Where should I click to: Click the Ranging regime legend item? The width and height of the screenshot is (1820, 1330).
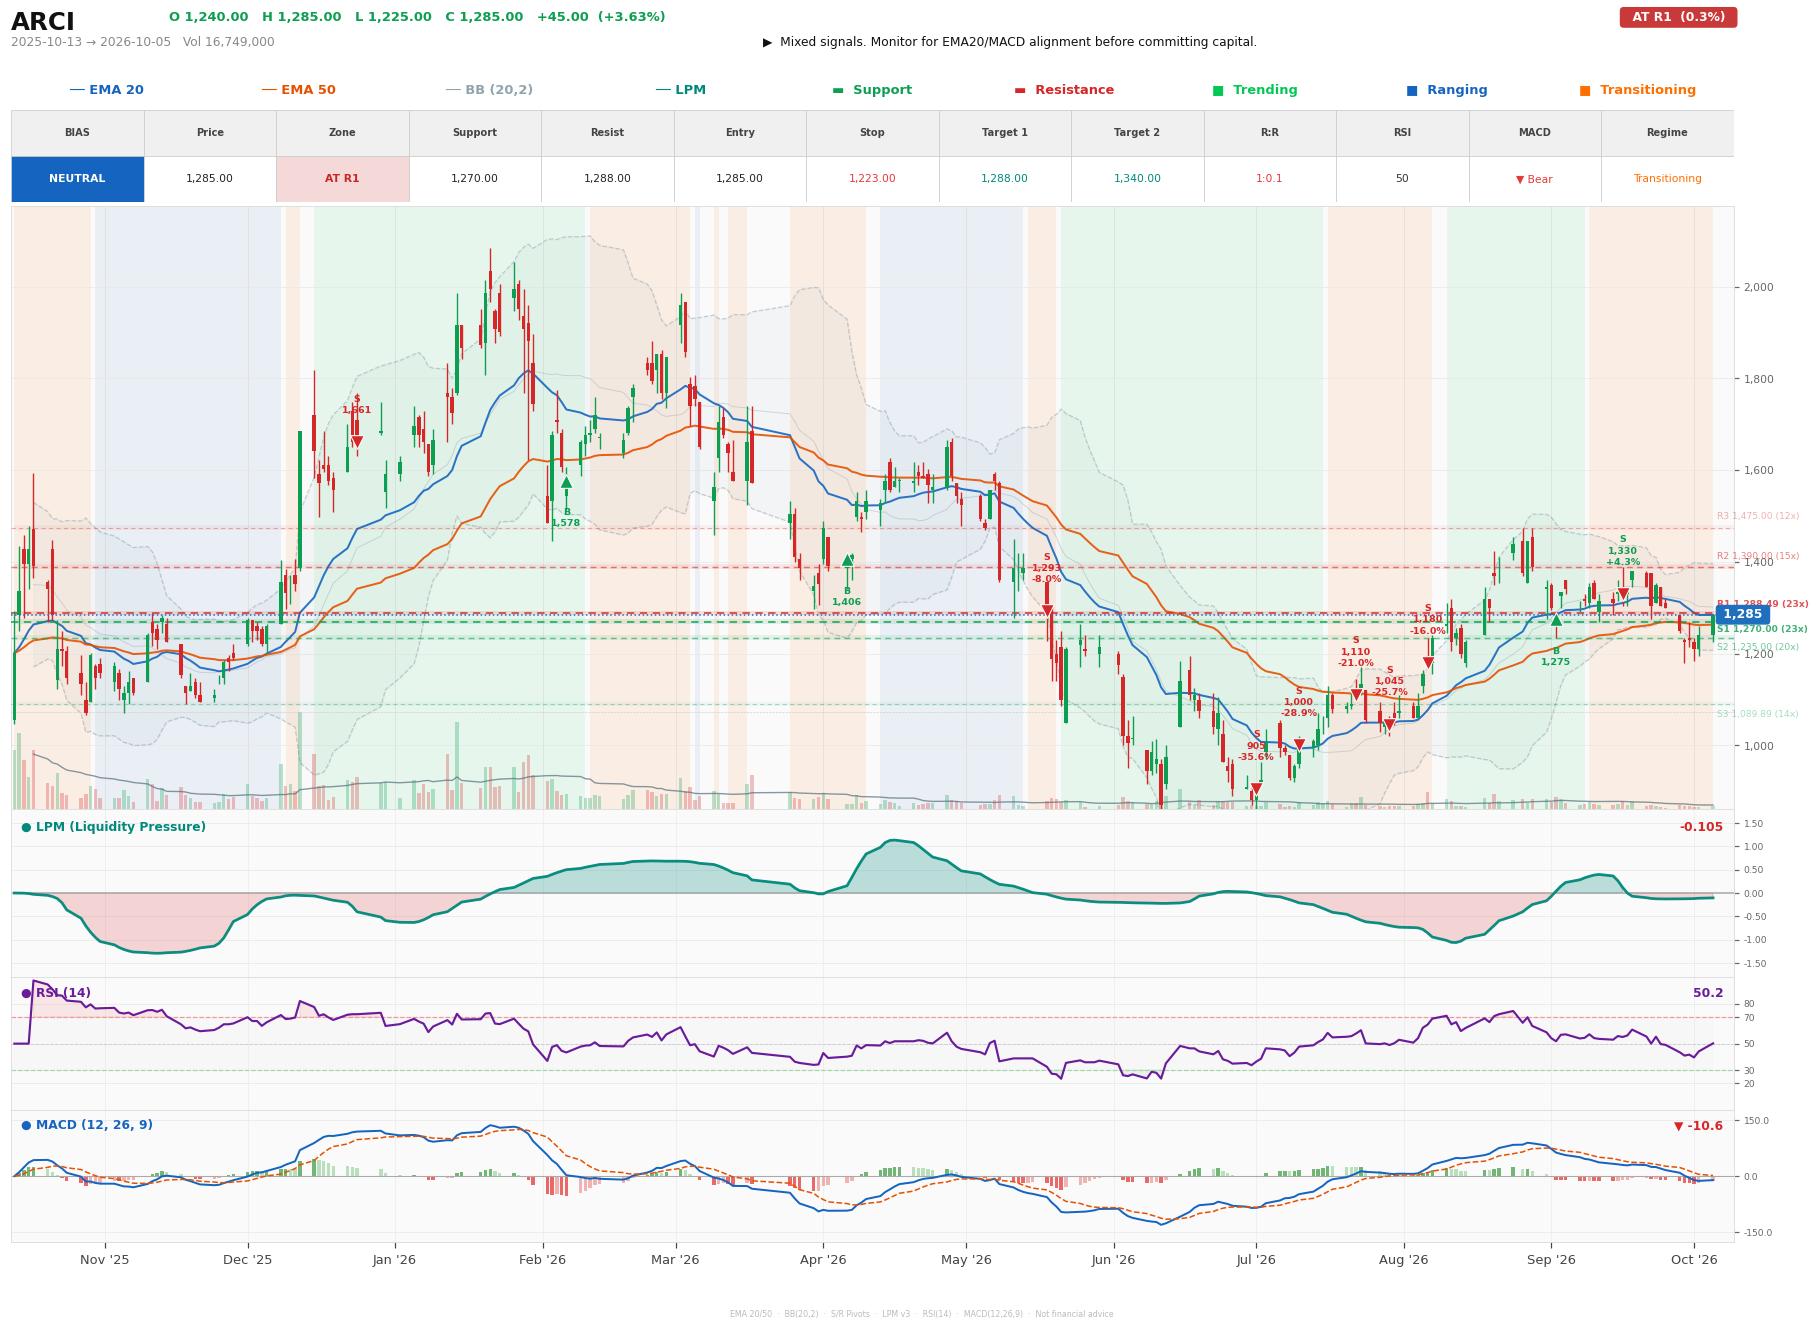pos(1447,90)
